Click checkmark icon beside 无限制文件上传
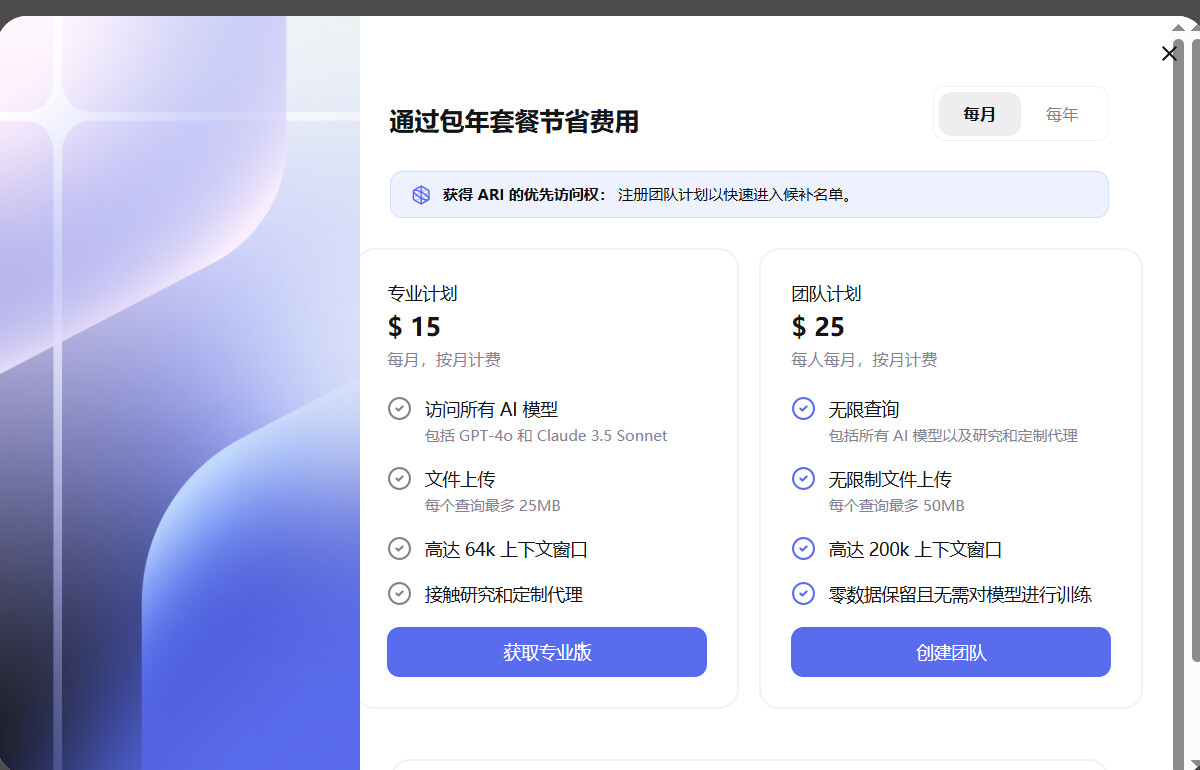 coord(803,479)
